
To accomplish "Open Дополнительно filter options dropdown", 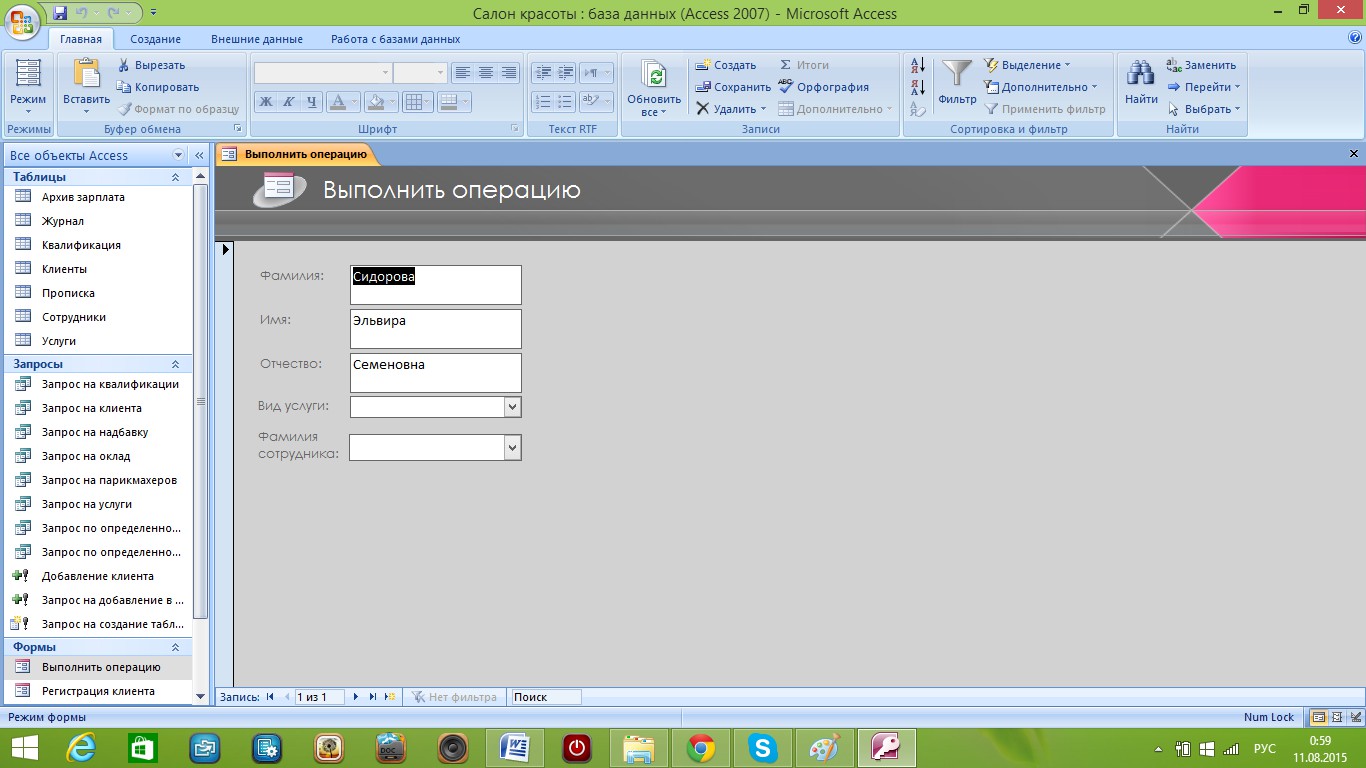I will click(1040, 87).
